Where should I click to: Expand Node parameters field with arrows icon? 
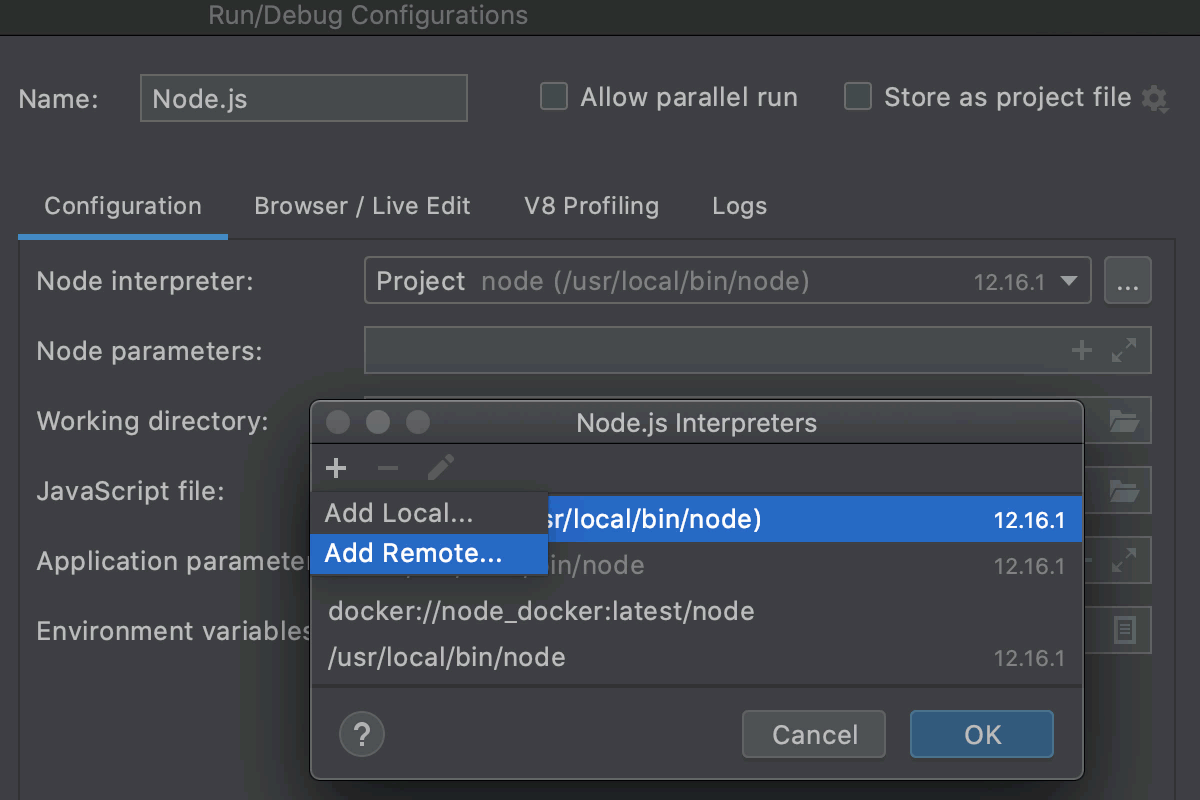(x=1126, y=350)
